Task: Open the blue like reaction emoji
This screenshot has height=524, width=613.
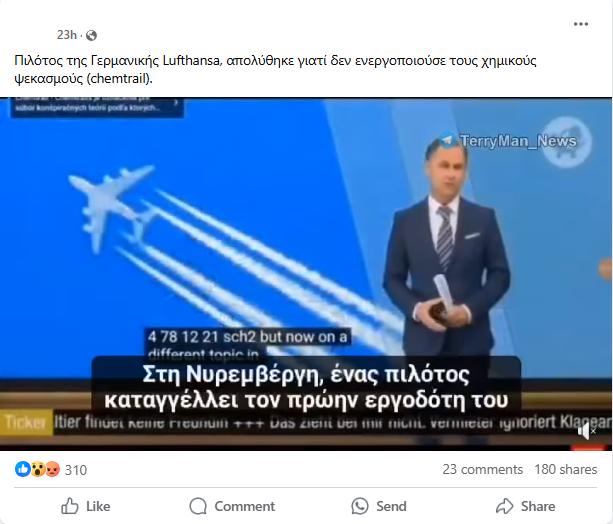Action: pos(22,469)
